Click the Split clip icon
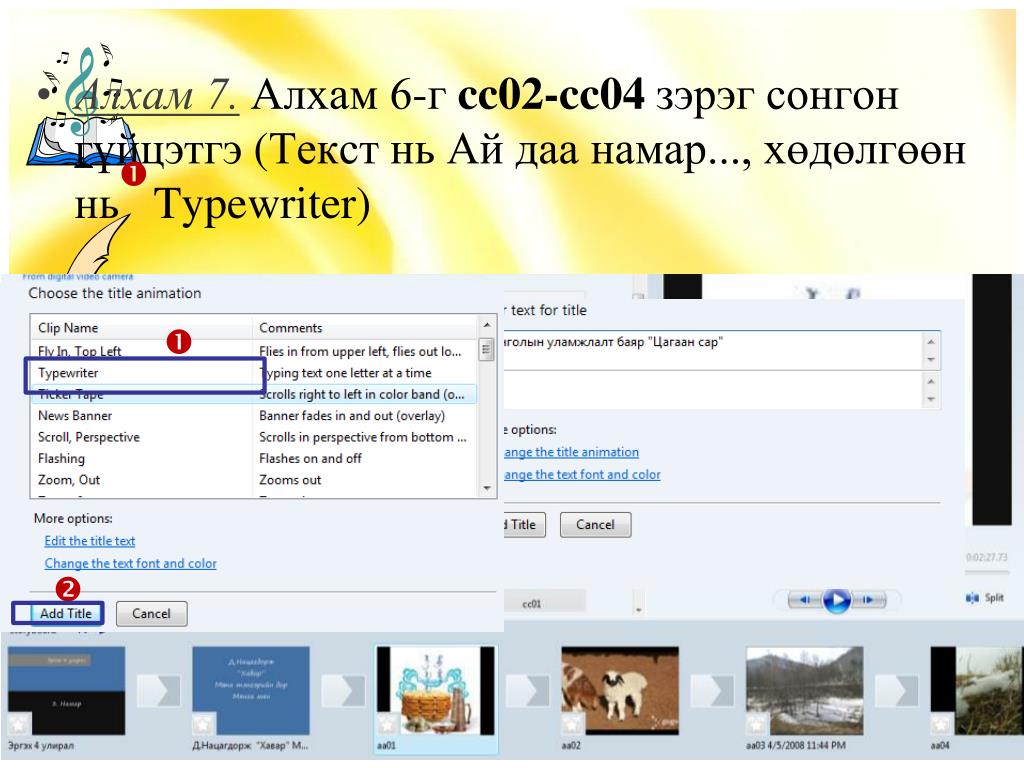The height and width of the screenshot is (768, 1024). [972, 598]
